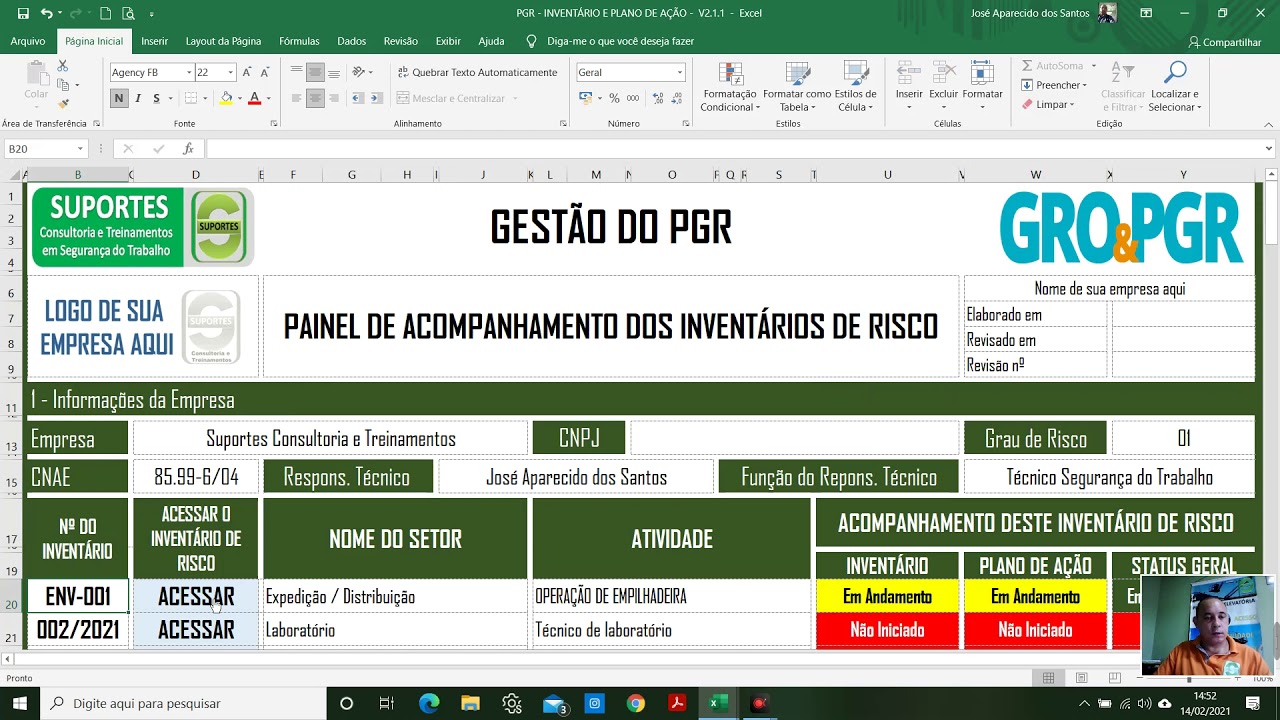Viewport: 1280px width, 720px height.
Task: Open the Limpar dropdown
Action: [1048, 104]
